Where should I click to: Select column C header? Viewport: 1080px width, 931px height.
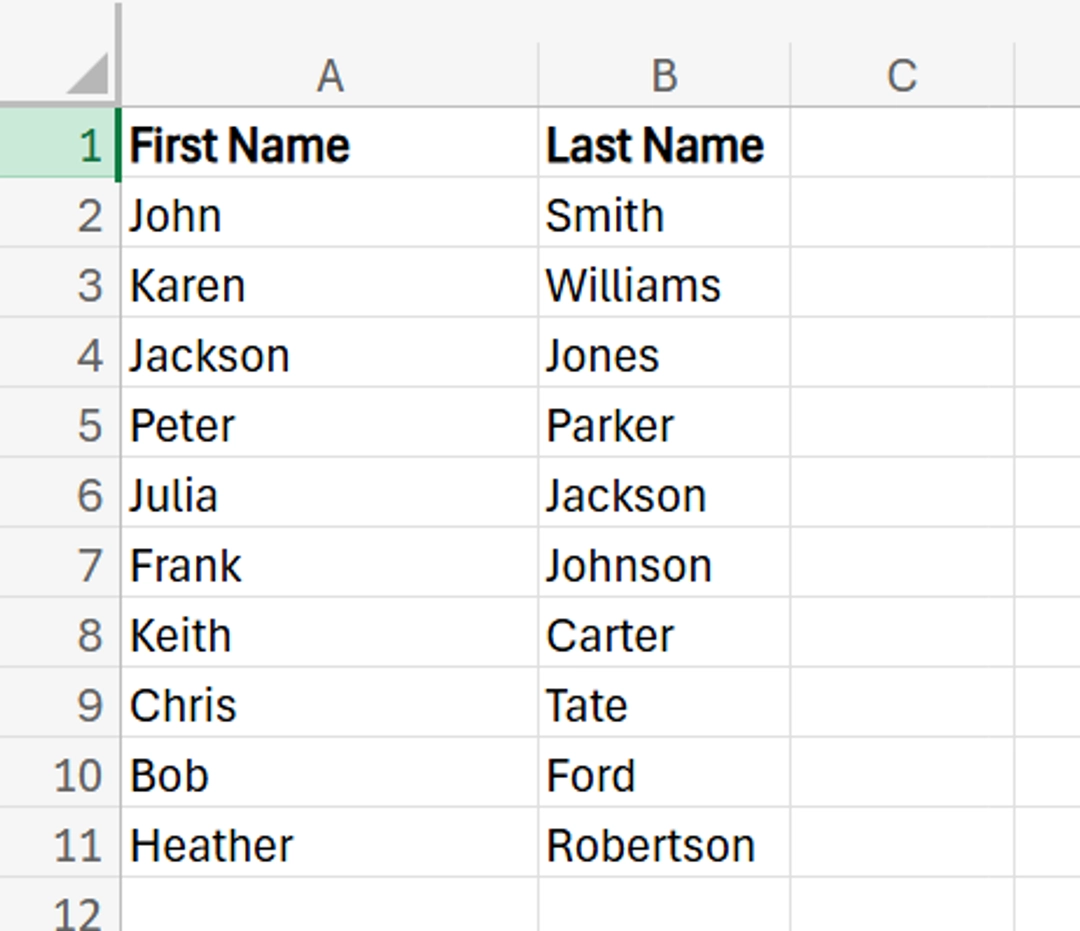[x=903, y=70]
